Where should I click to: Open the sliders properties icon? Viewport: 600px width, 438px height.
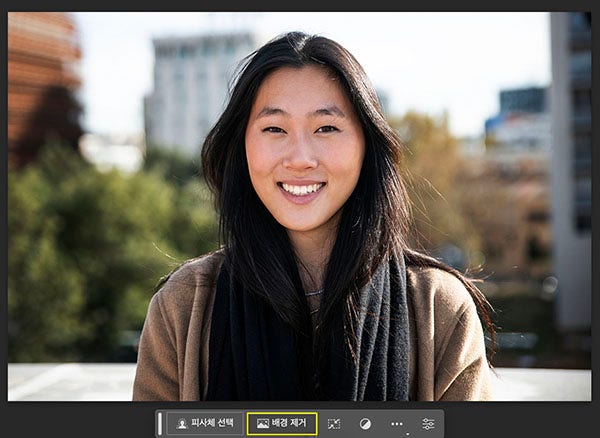[428, 424]
